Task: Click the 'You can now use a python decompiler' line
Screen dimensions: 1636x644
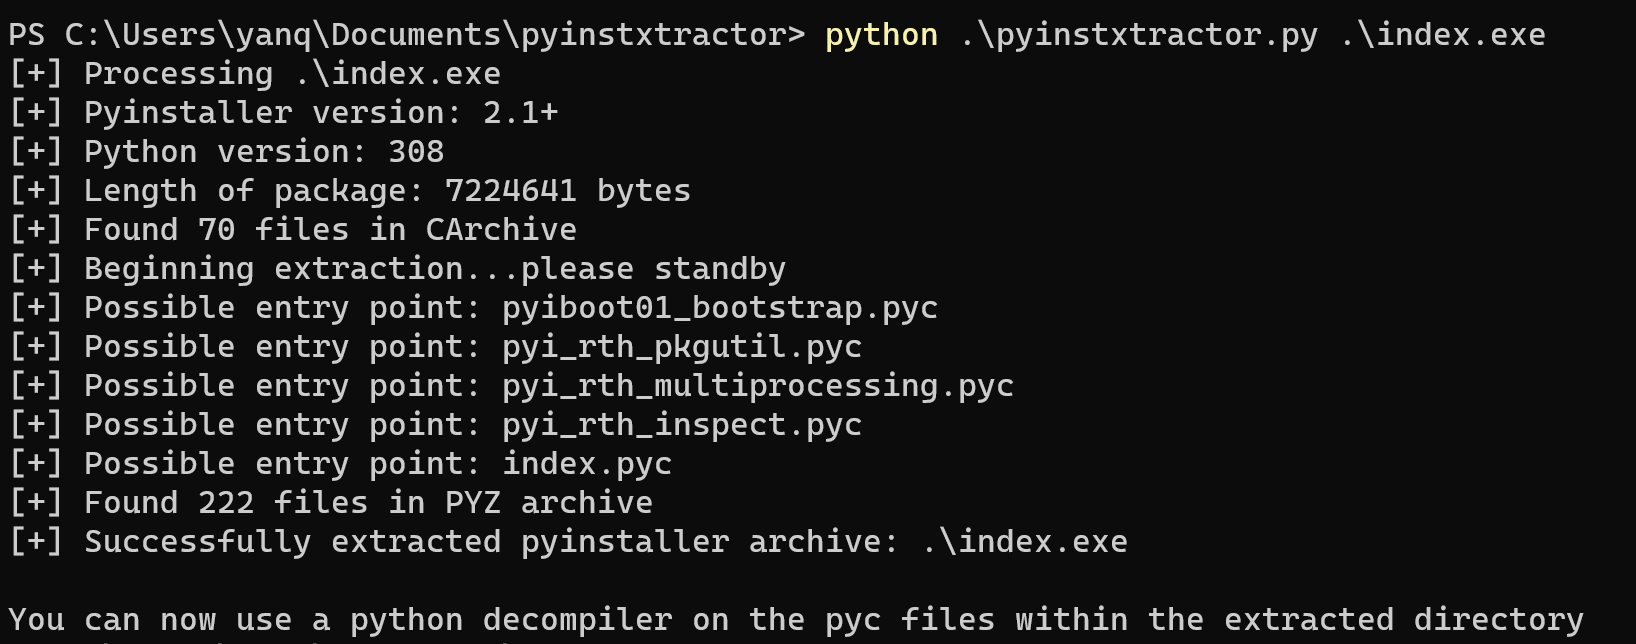Action: (x=796, y=620)
